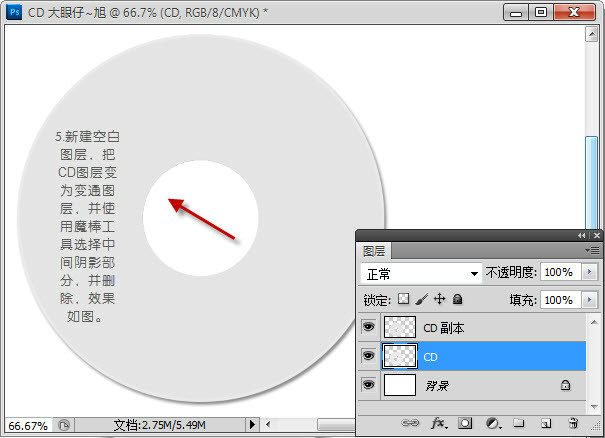This screenshot has height=438, width=605.
Task: Open the 填充 fill slider arrow
Action: click(x=590, y=299)
